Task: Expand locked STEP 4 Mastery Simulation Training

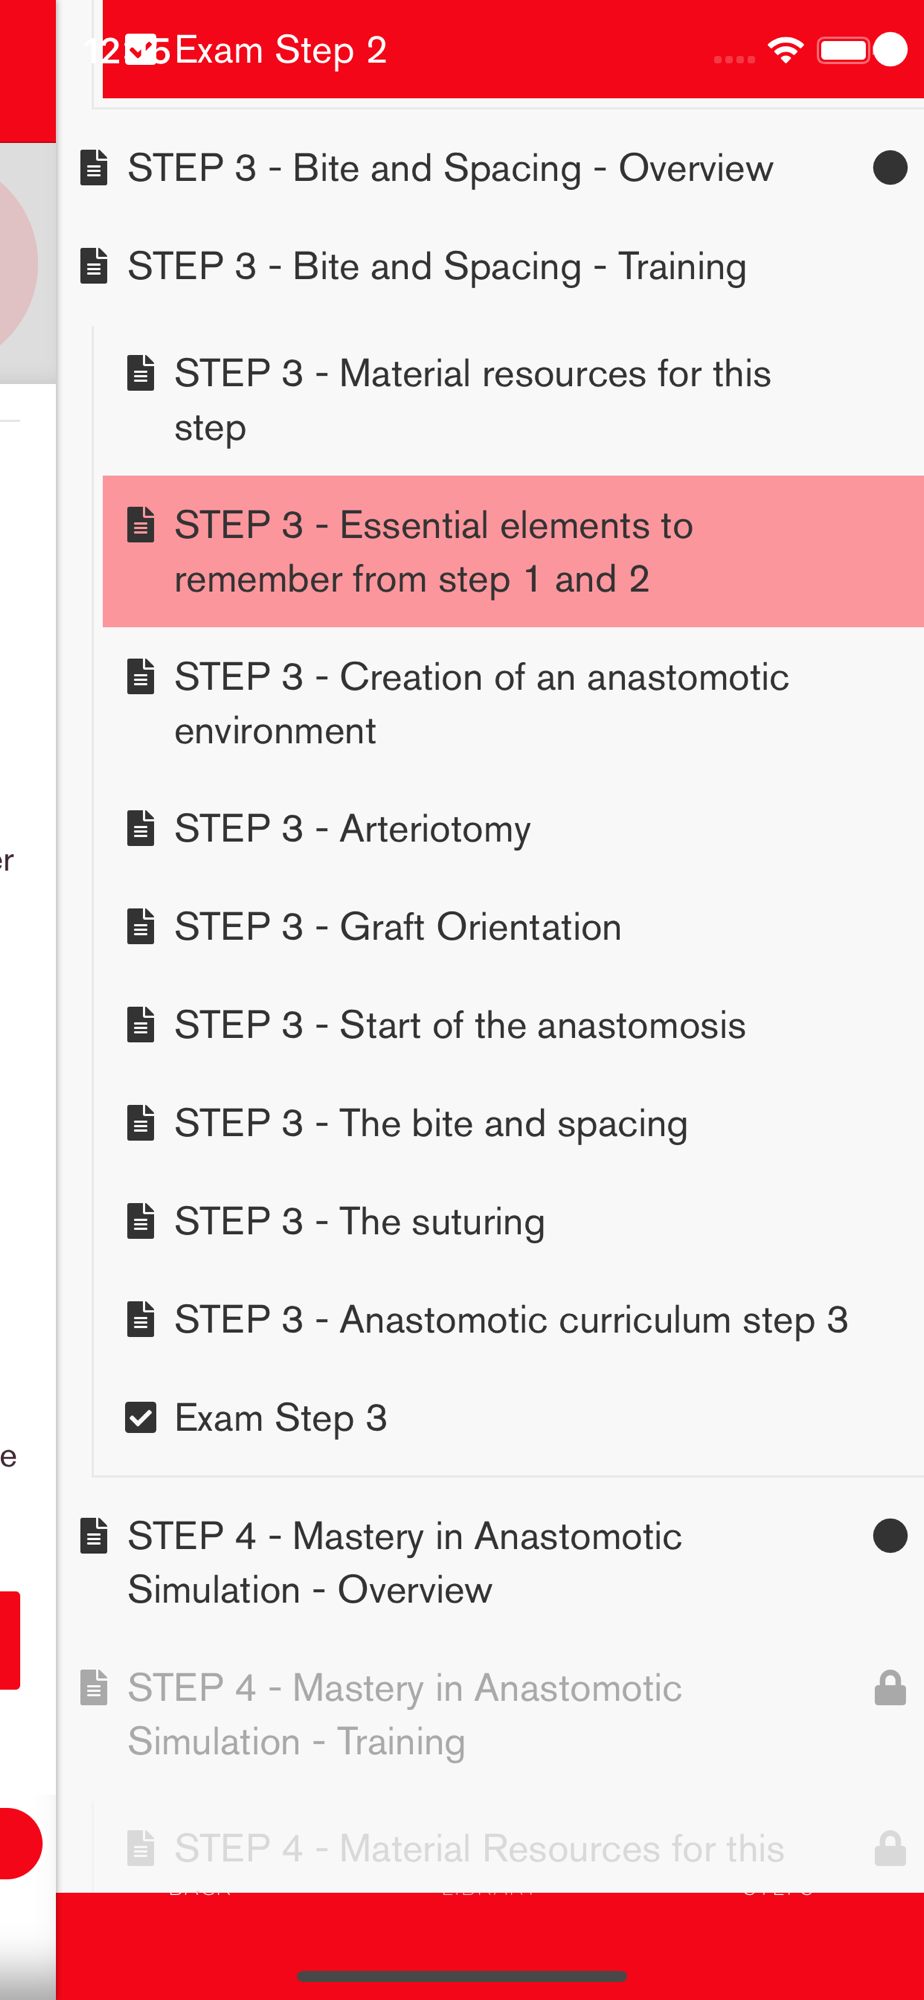Action: tap(490, 1715)
